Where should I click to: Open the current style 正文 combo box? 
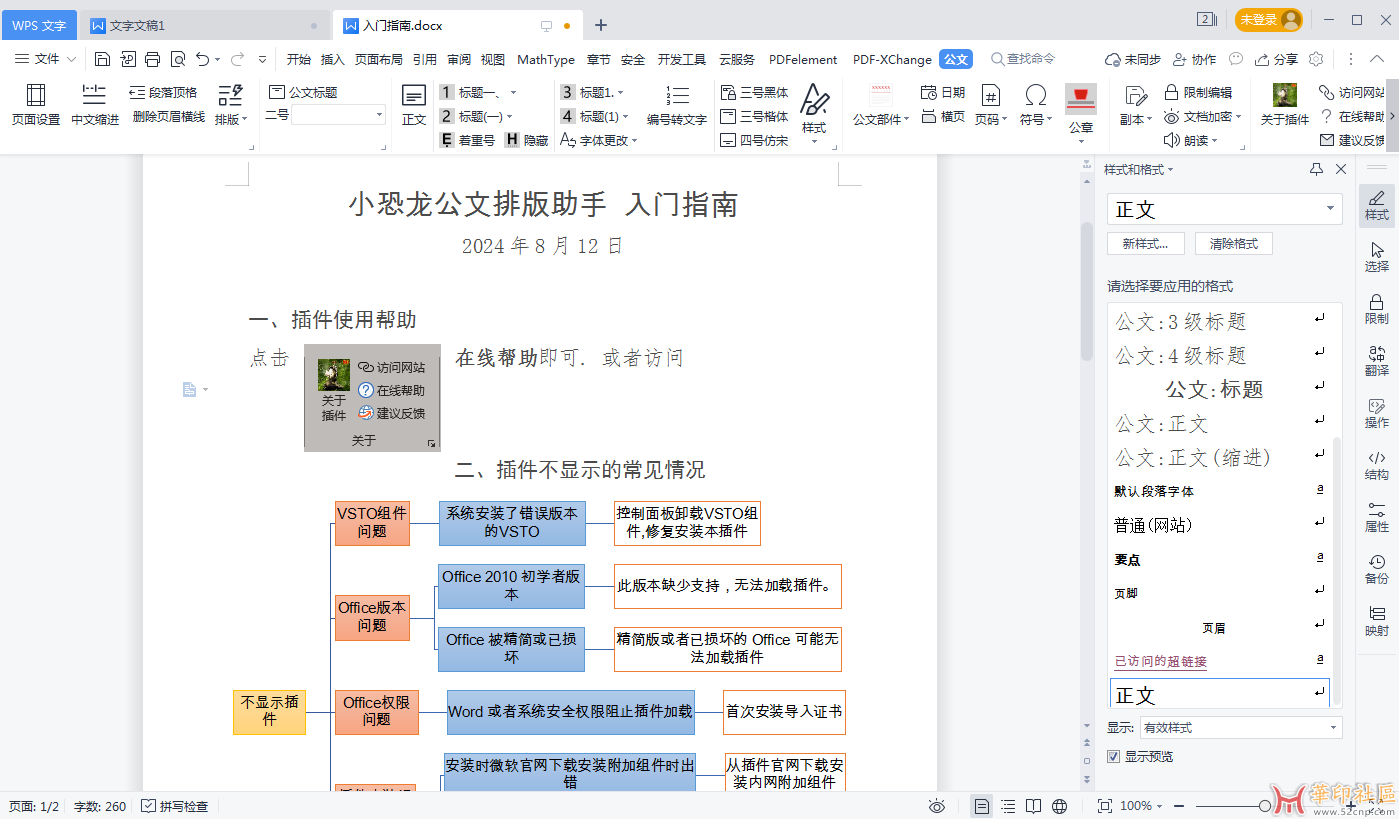1224,209
